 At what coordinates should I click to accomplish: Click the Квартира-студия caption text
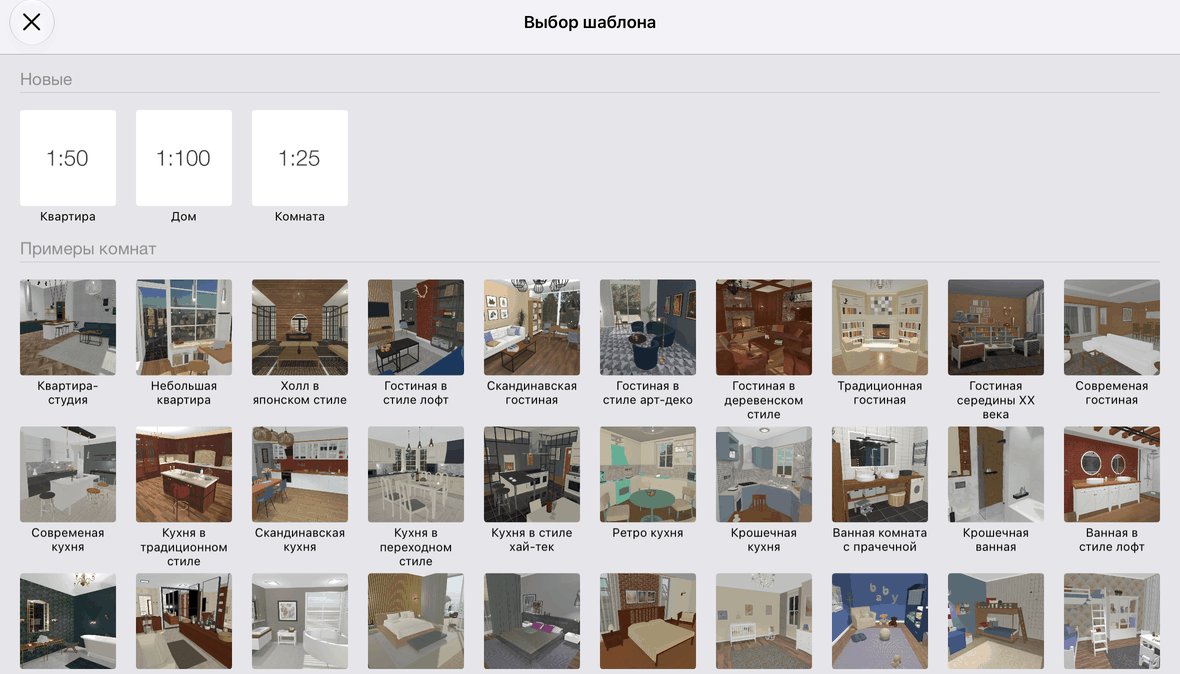(x=68, y=393)
